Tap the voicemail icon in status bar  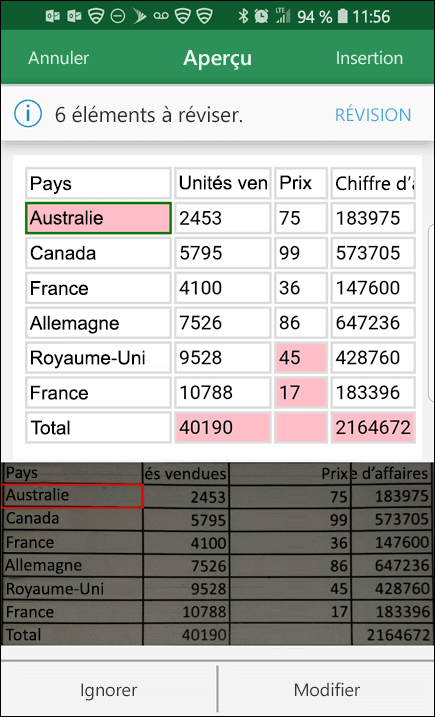coord(161,16)
